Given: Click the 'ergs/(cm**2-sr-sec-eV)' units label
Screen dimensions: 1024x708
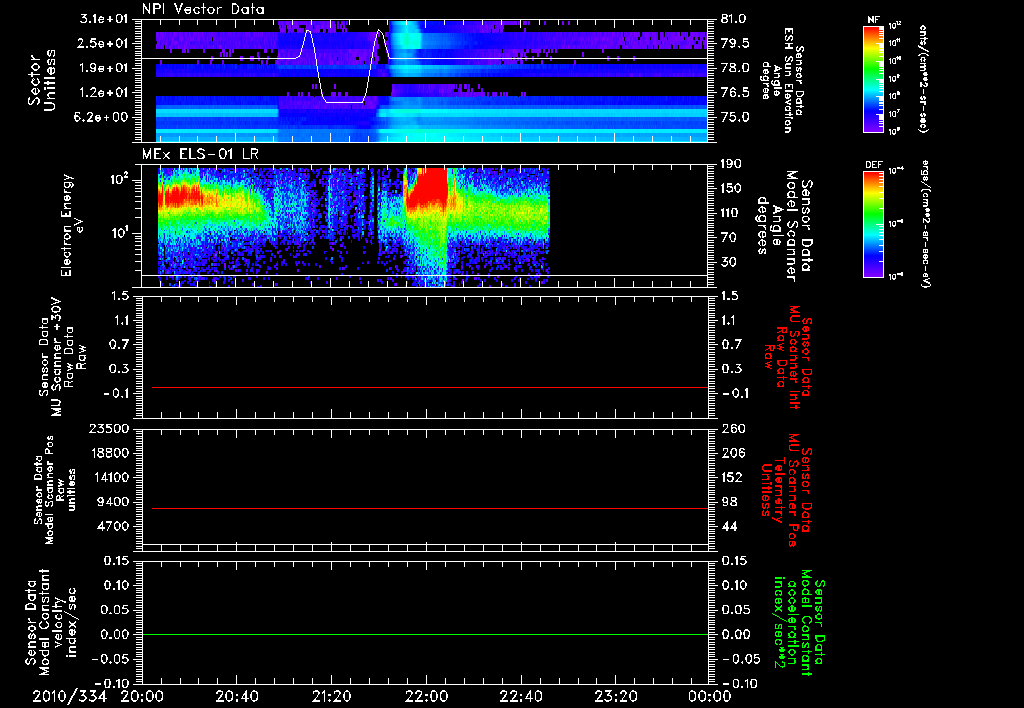Looking at the screenshot, I should (x=925, y=223).
